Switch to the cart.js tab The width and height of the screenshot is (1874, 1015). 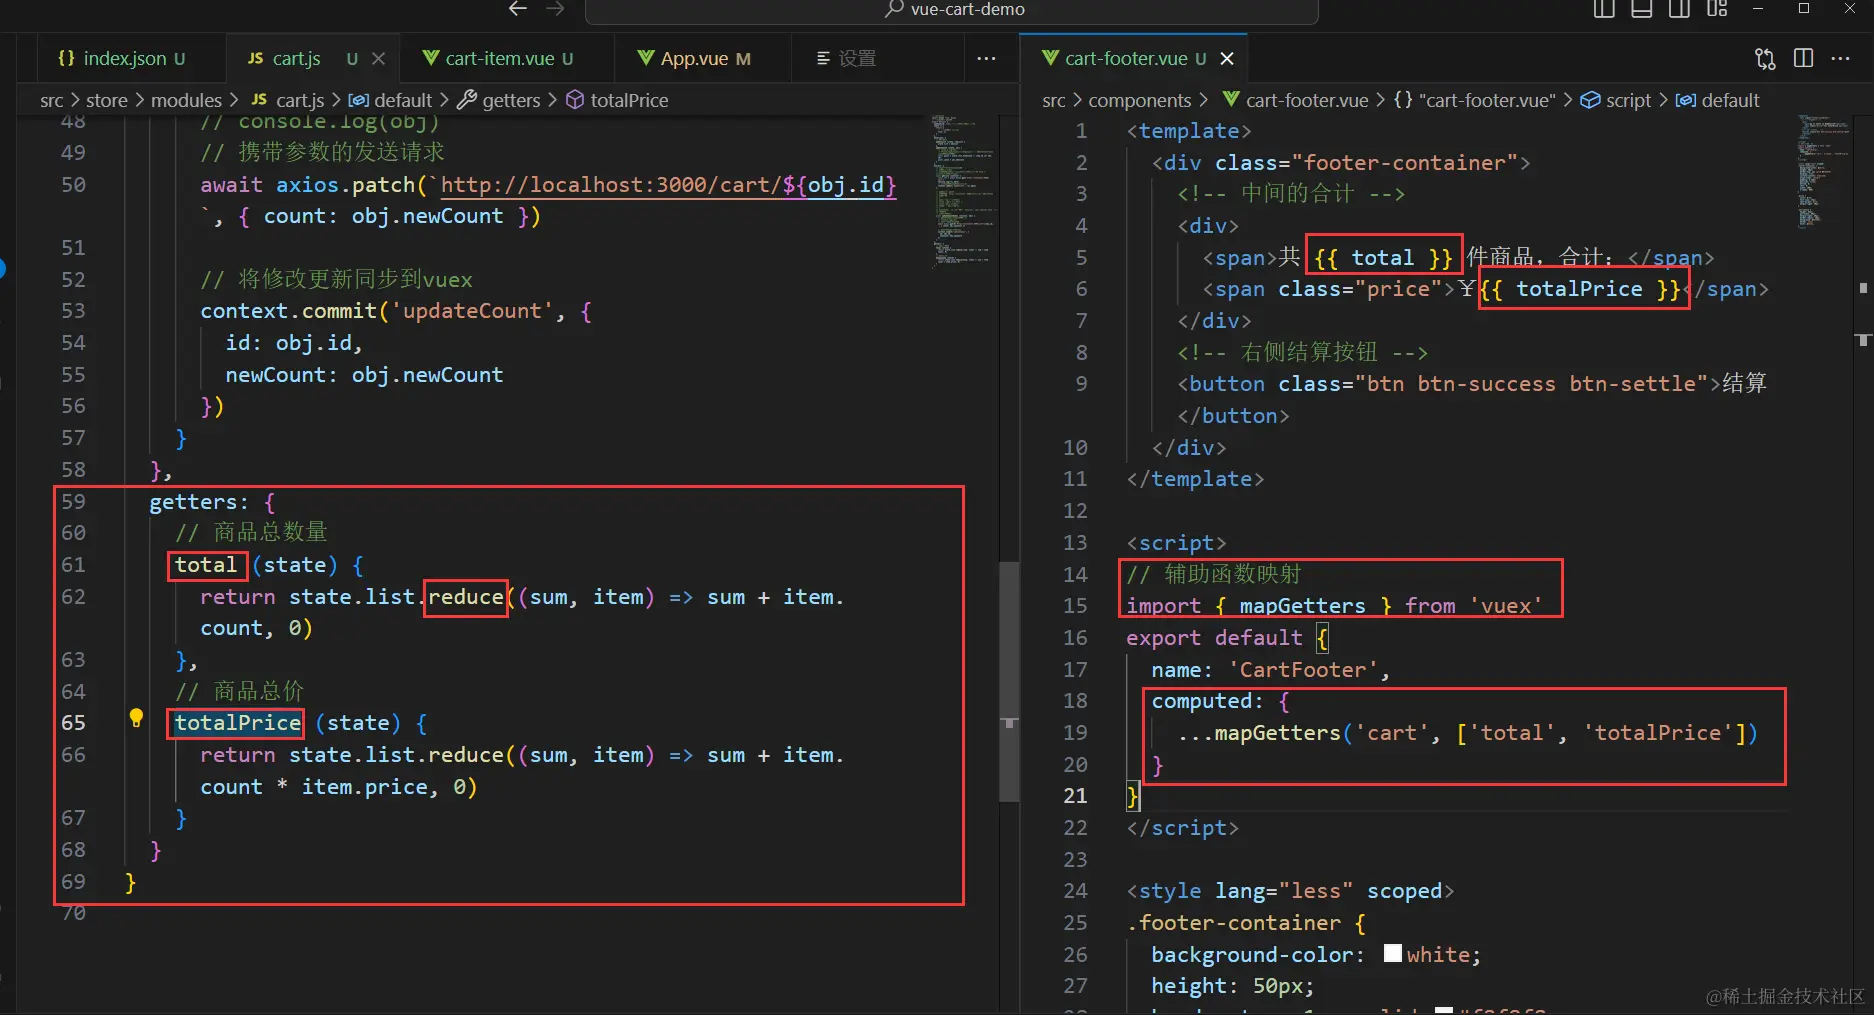pyautogui.click(x=297, y=58)
